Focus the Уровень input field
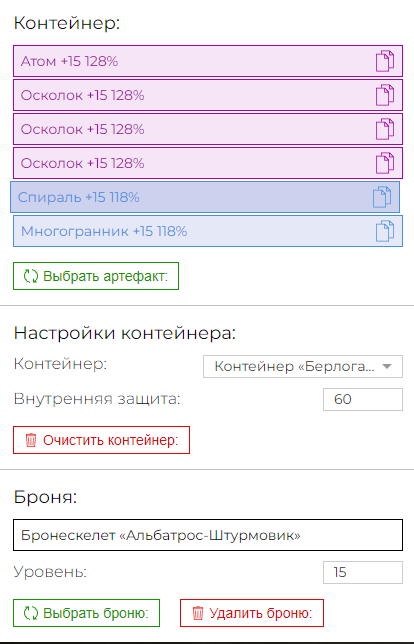The width and height of the screenshot is (414, 644). 363,572
